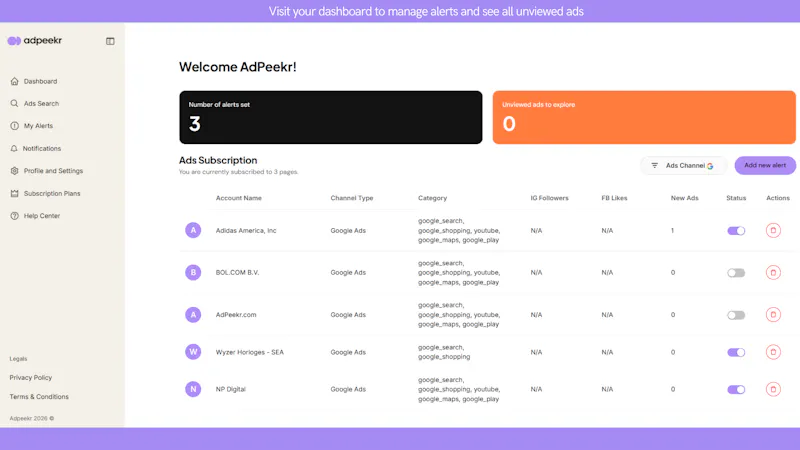This screenshot has height=450, width=800.
Task: Delete the AdPeekr.com alert
Action: [773, 314]
